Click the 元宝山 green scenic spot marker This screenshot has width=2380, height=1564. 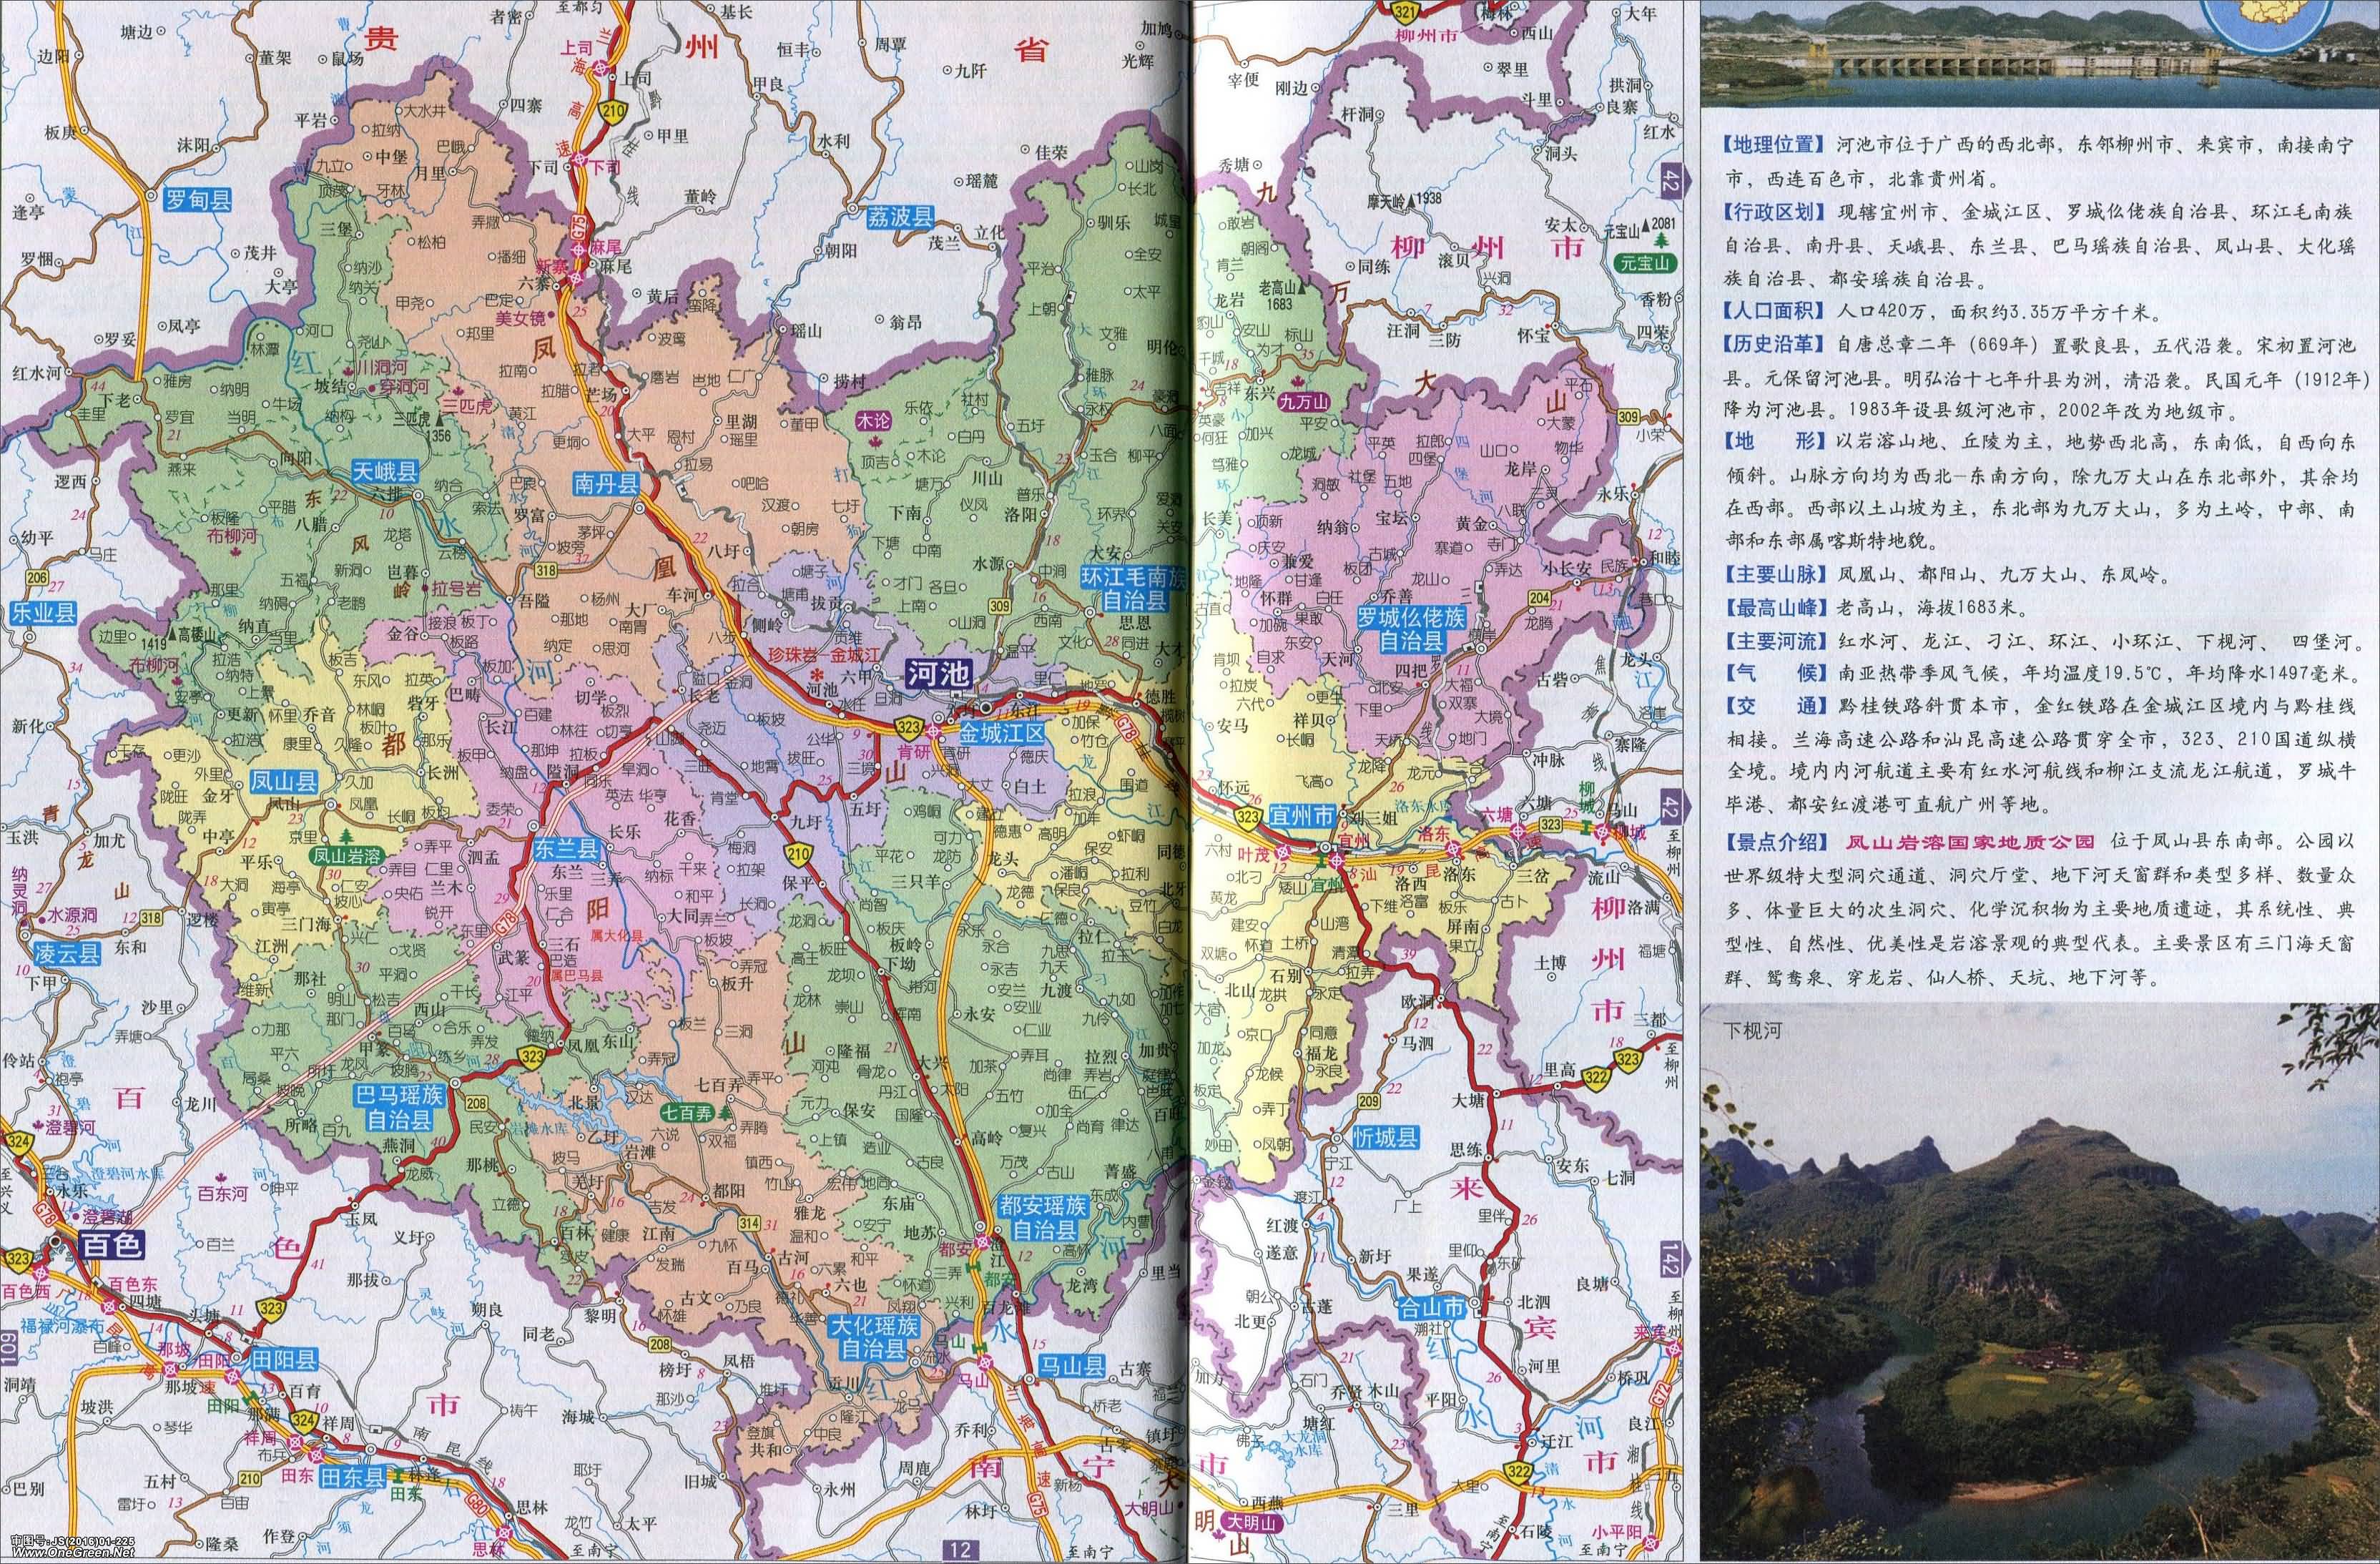click(x=1645, y=264)
